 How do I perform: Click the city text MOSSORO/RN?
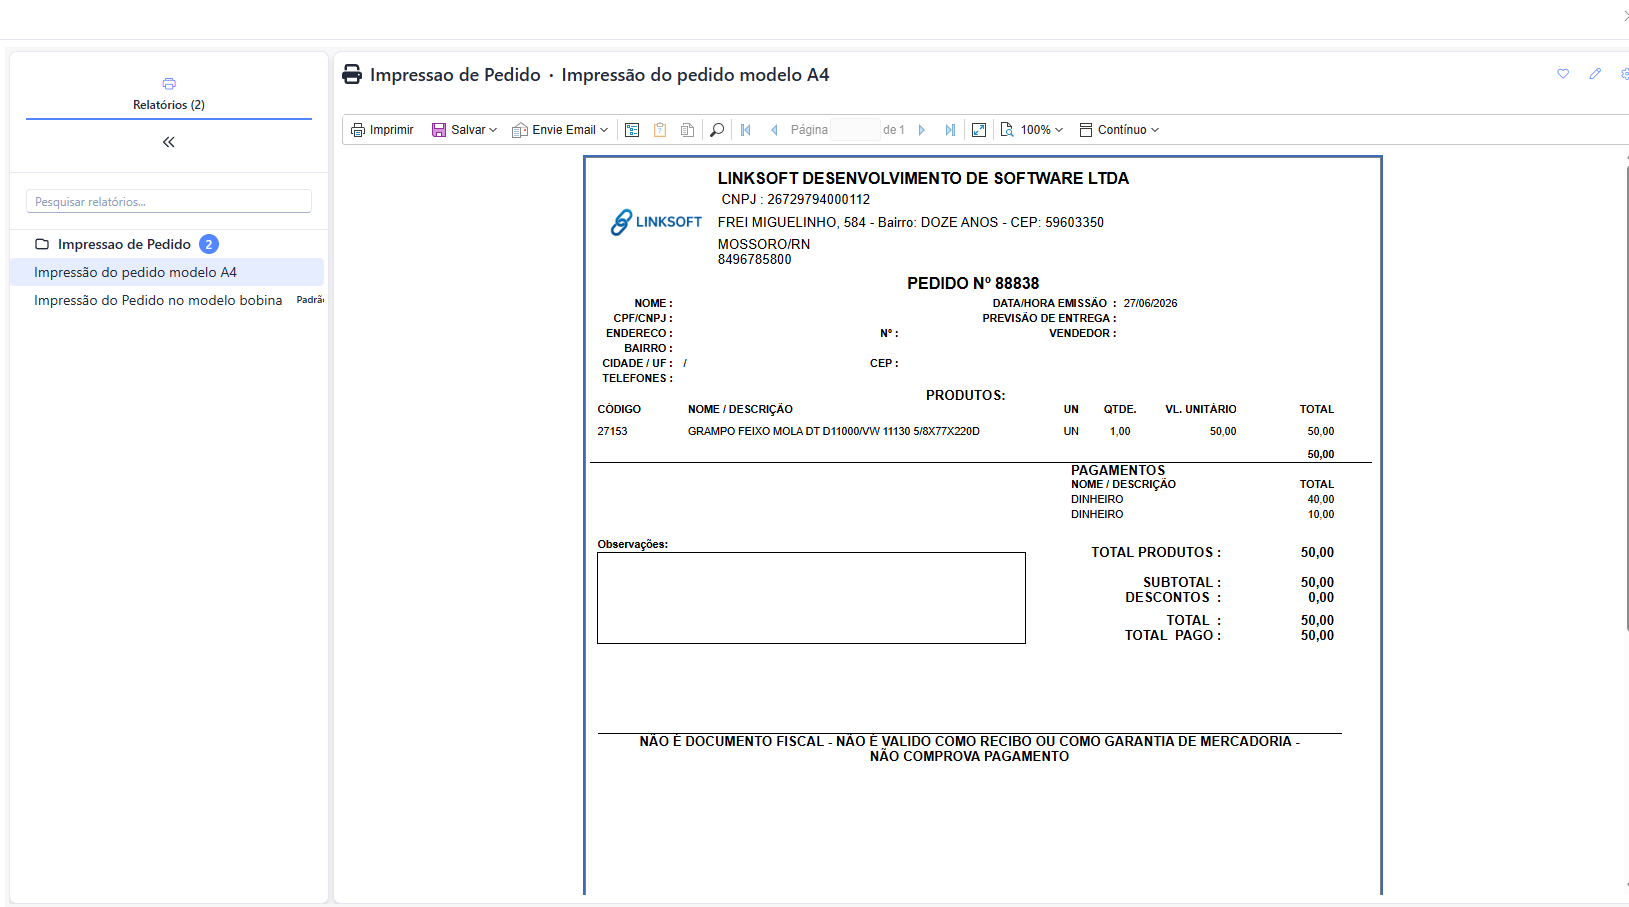764,244
